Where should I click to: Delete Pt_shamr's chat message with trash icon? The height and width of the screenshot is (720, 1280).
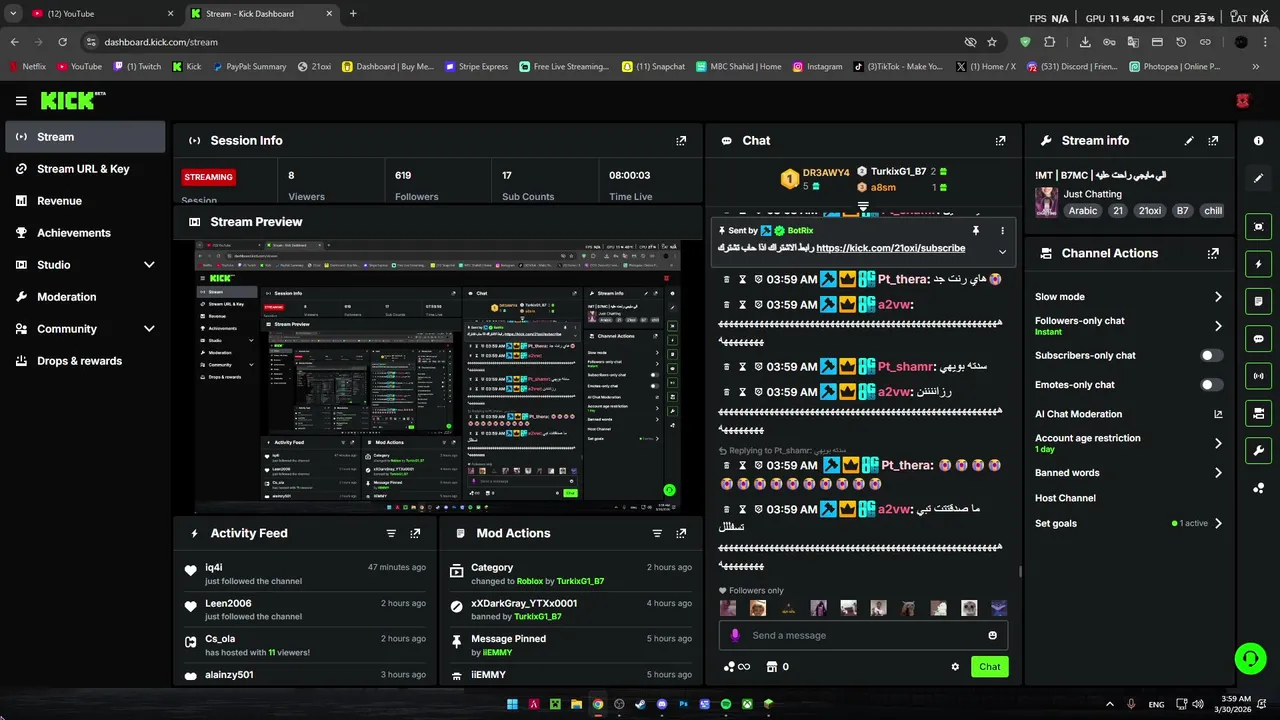[727, 367]
